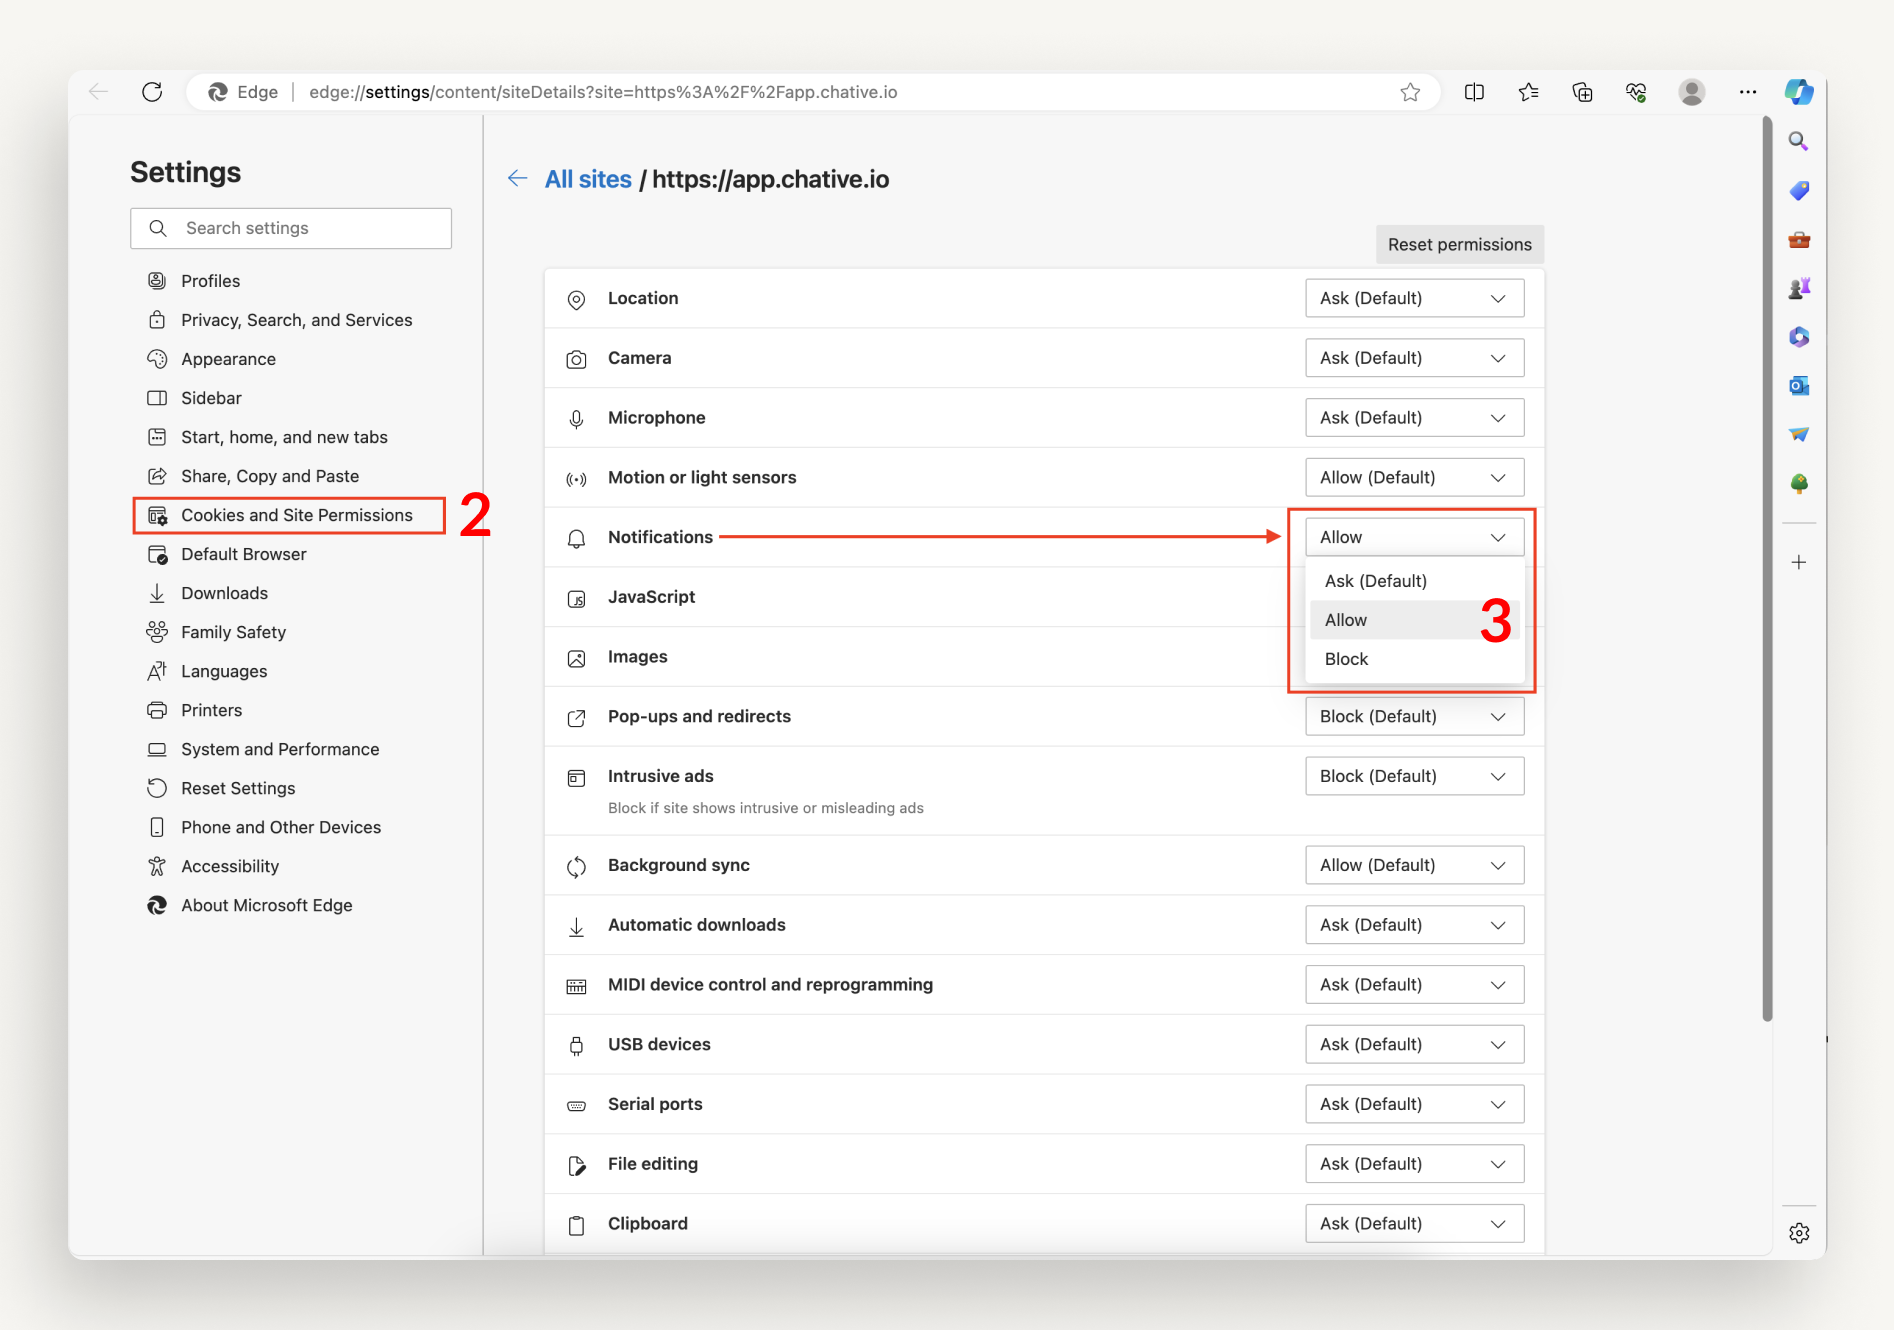Image resolution: width=1894 pixels, height=1330 pixels.
Task: Open the Collections toolbar icon
Action: 1582,92
